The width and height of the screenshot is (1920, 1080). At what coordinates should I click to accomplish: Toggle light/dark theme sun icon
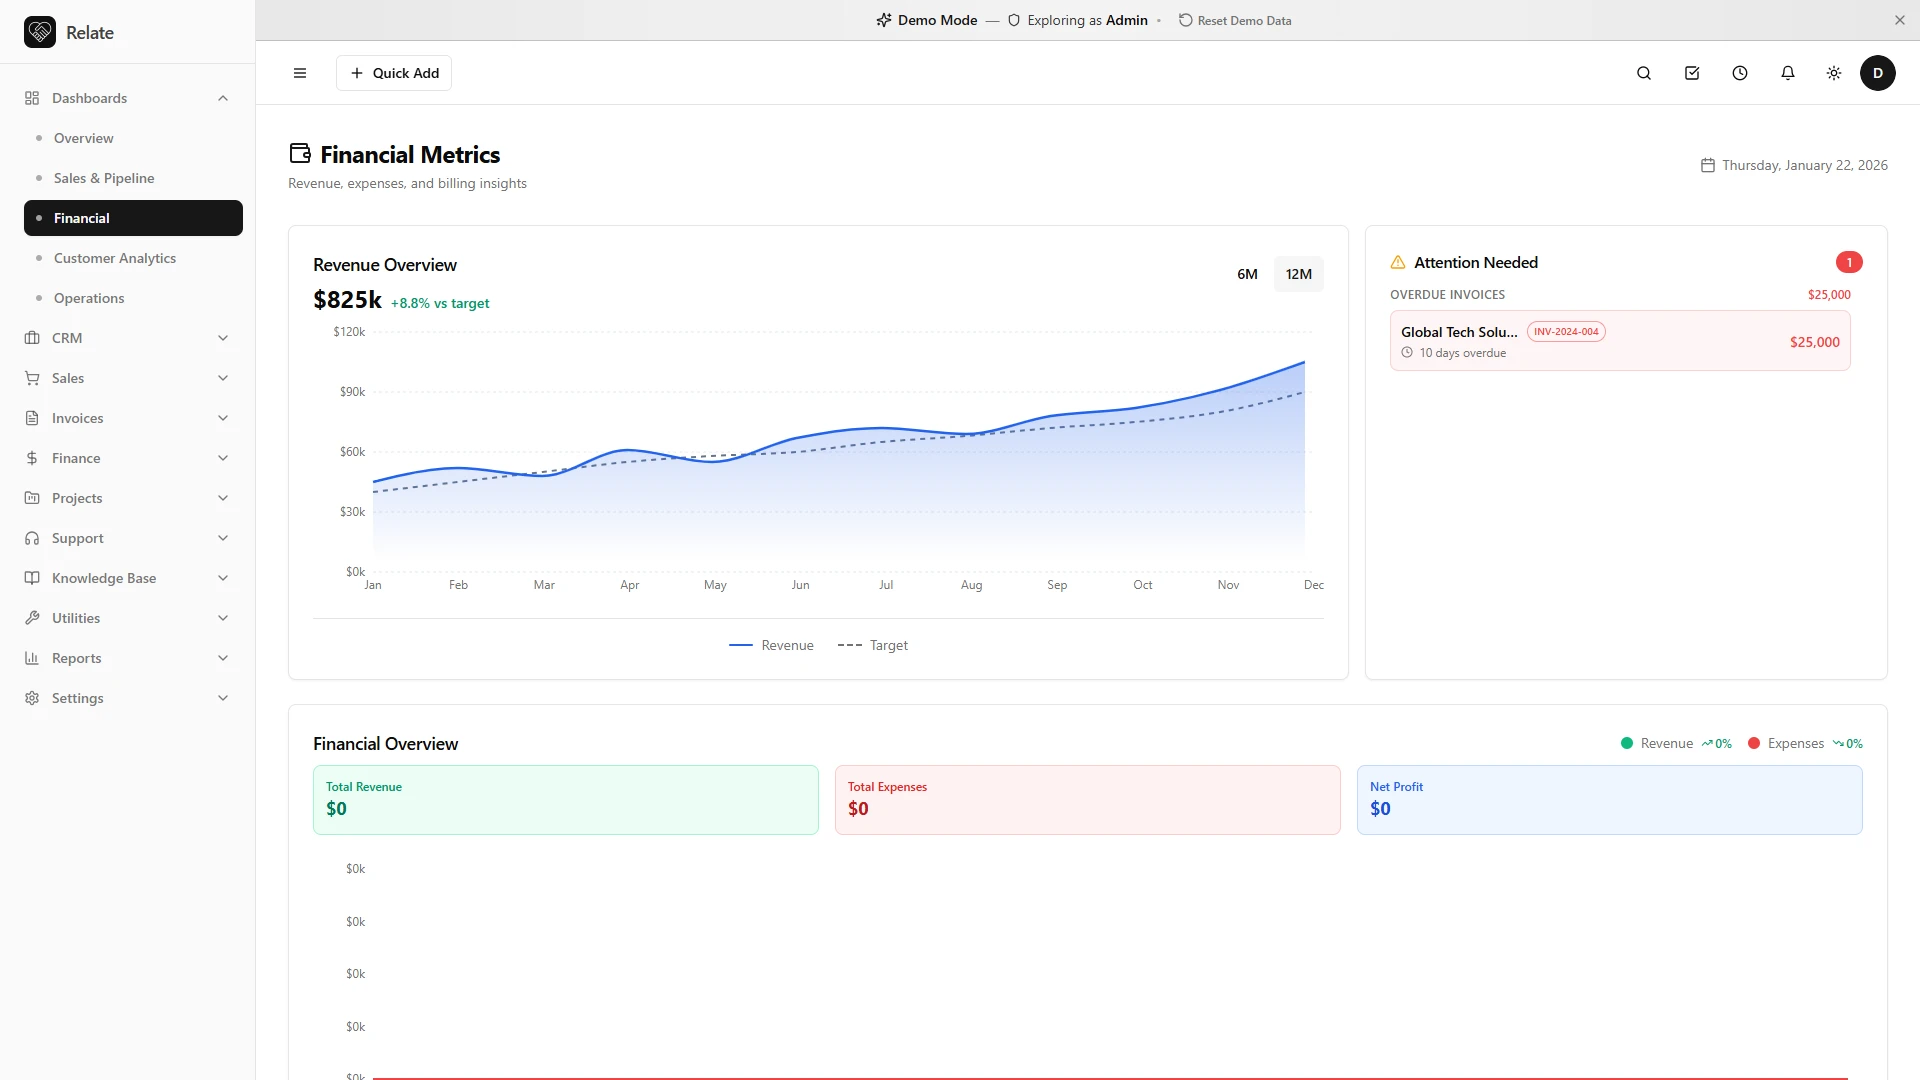tap(1834, 73)
